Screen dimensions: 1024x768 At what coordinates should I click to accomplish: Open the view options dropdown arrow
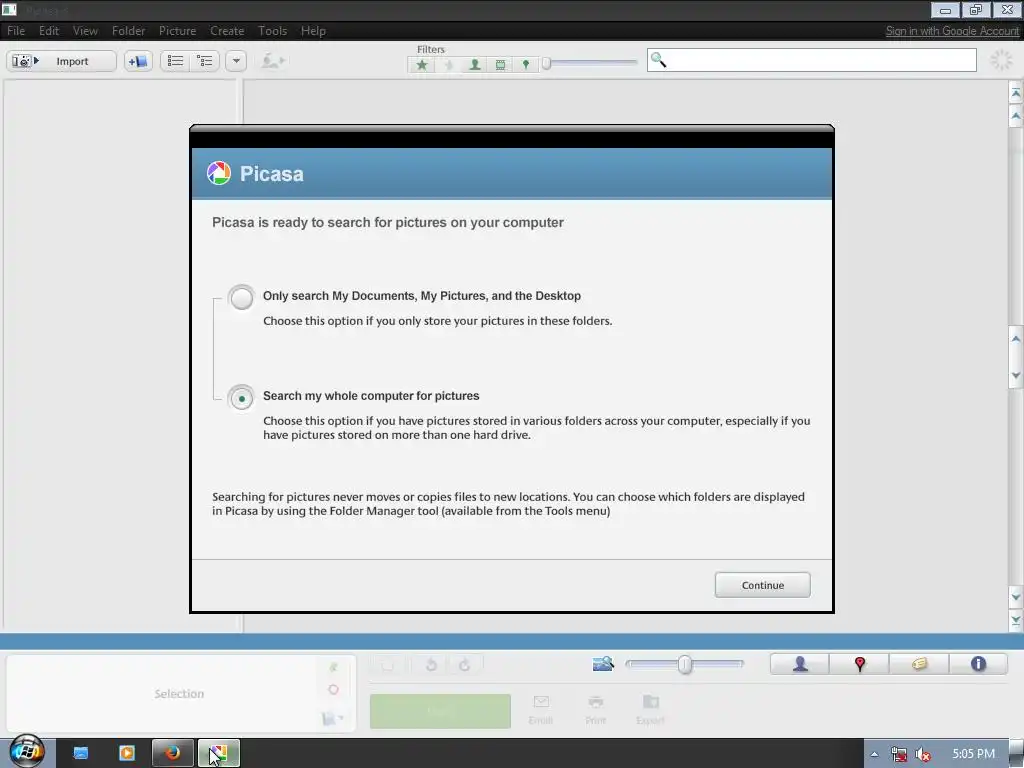[236, 61]
